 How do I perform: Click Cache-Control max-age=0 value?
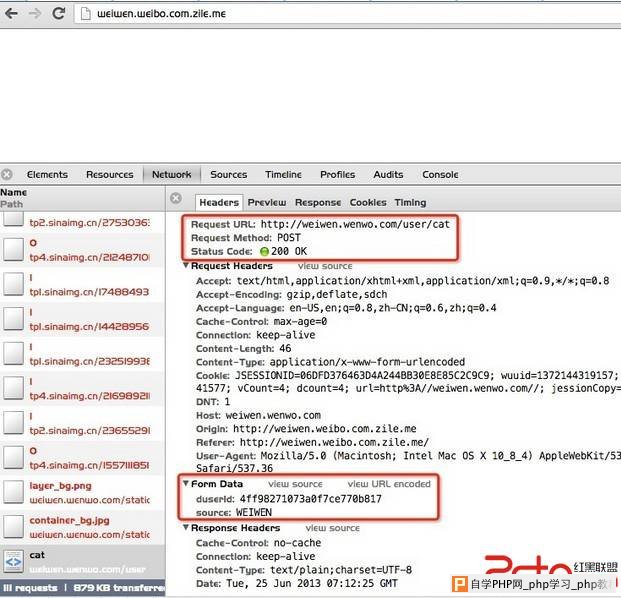tap(300, 322)
